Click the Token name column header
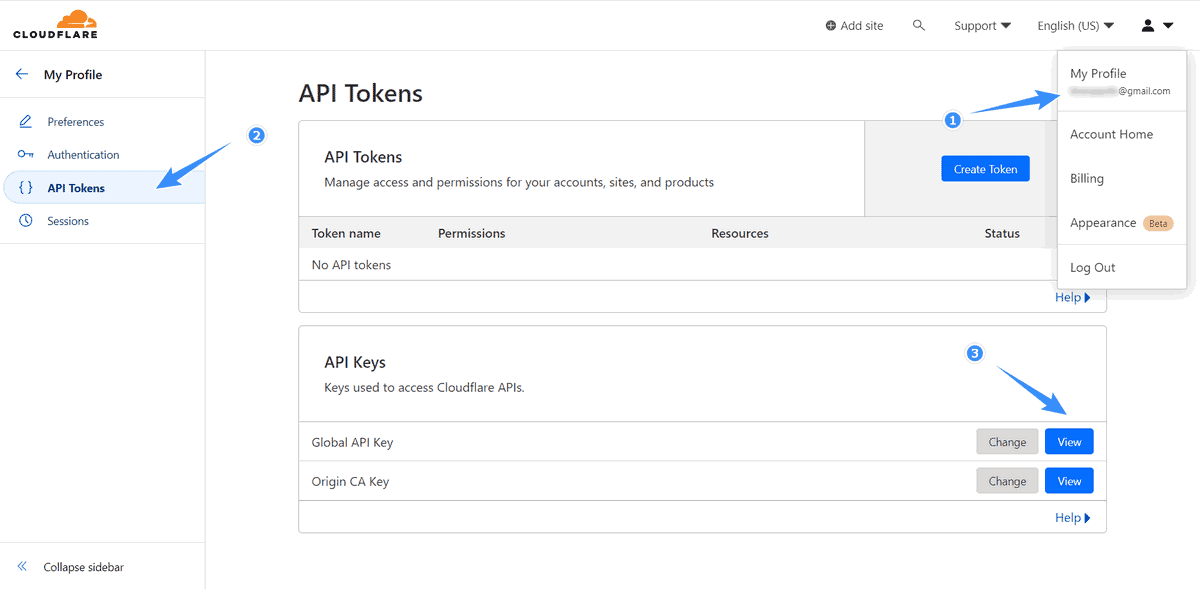The width and height of the screenshot is (1200, 589). tap(346, 233)
